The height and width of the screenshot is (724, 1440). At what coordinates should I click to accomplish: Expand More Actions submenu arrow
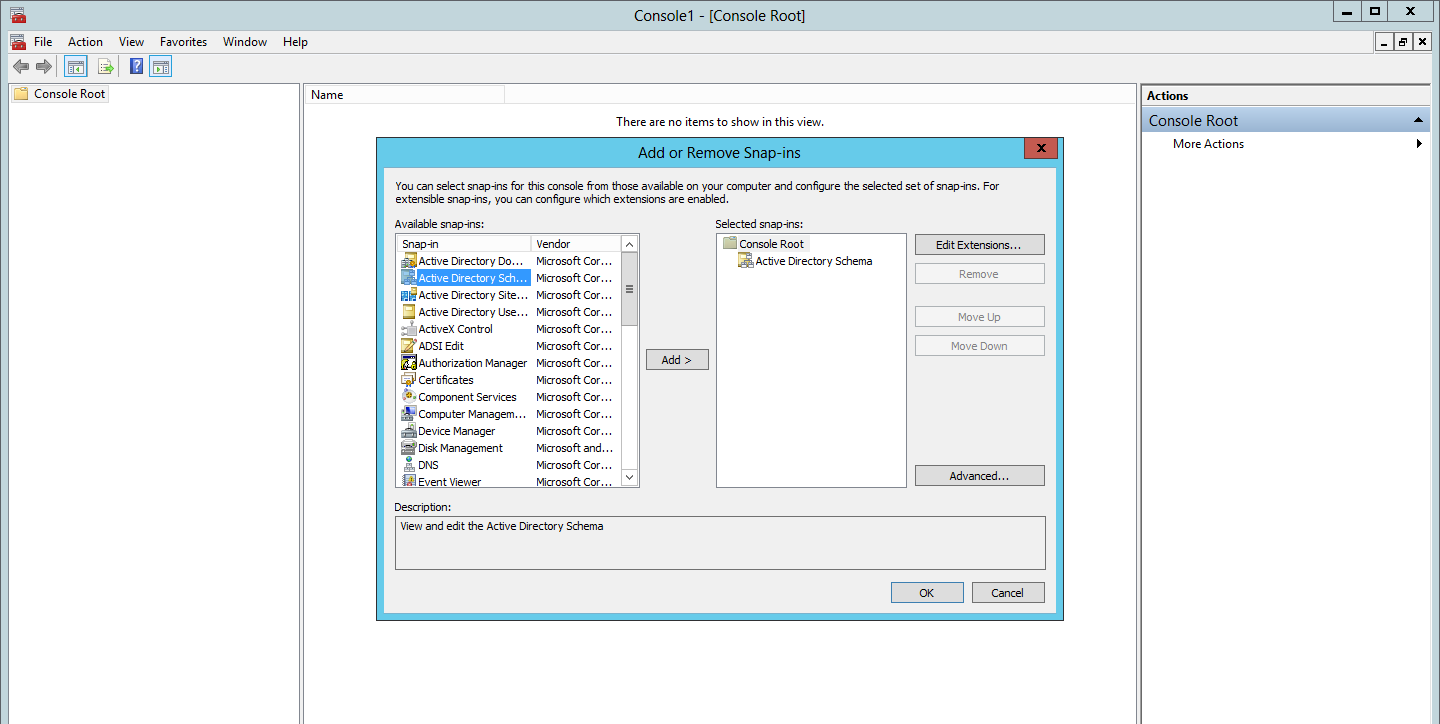click(1419, 144)
